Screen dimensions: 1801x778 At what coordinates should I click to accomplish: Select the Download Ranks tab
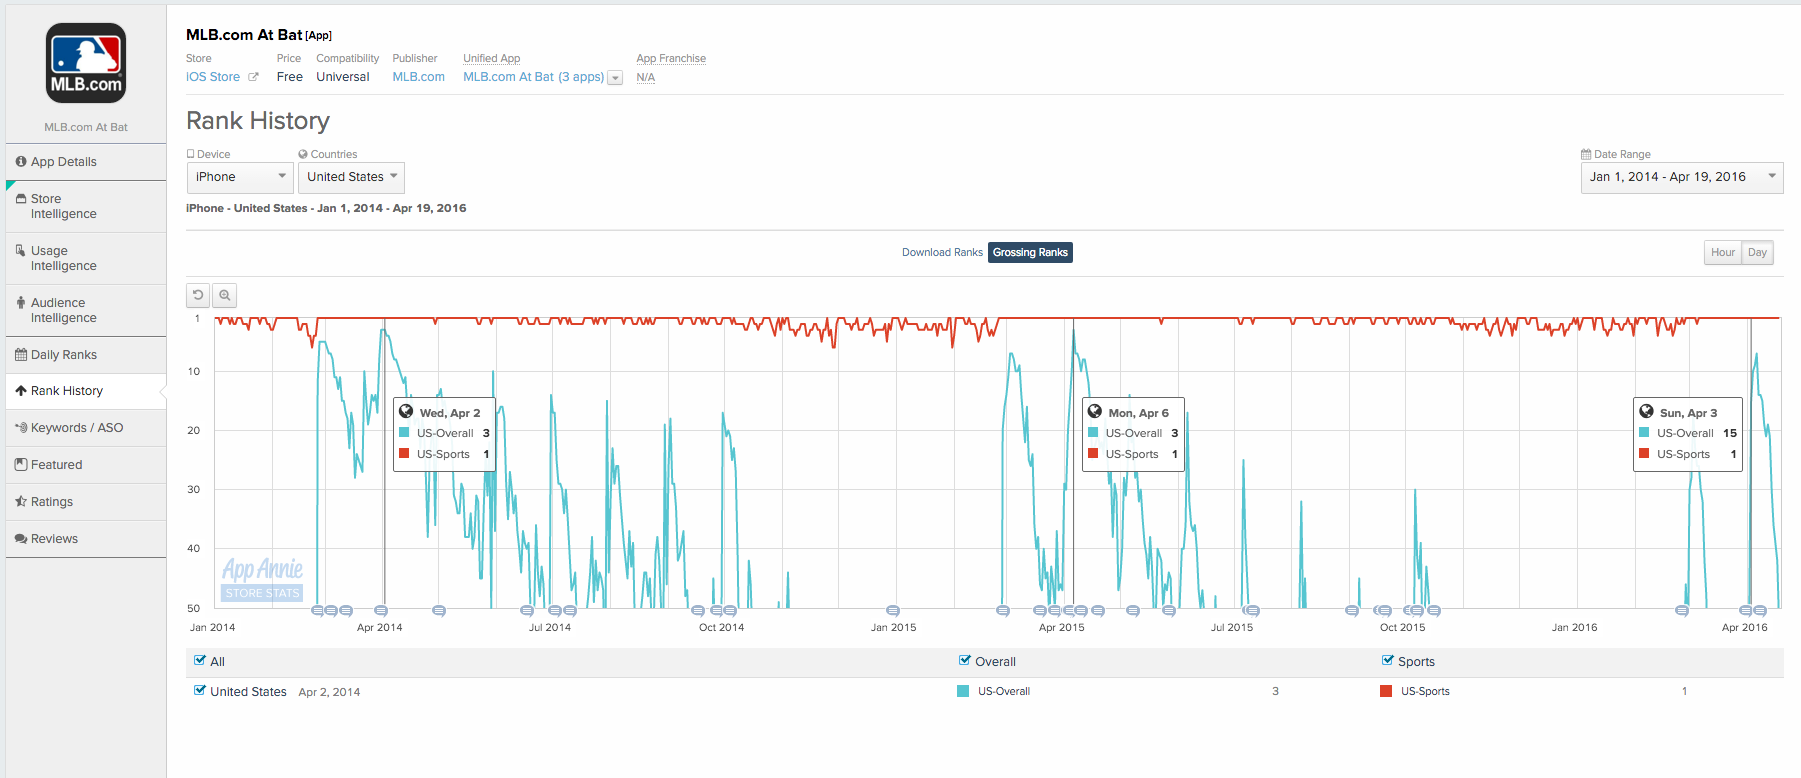pos(942,252)
